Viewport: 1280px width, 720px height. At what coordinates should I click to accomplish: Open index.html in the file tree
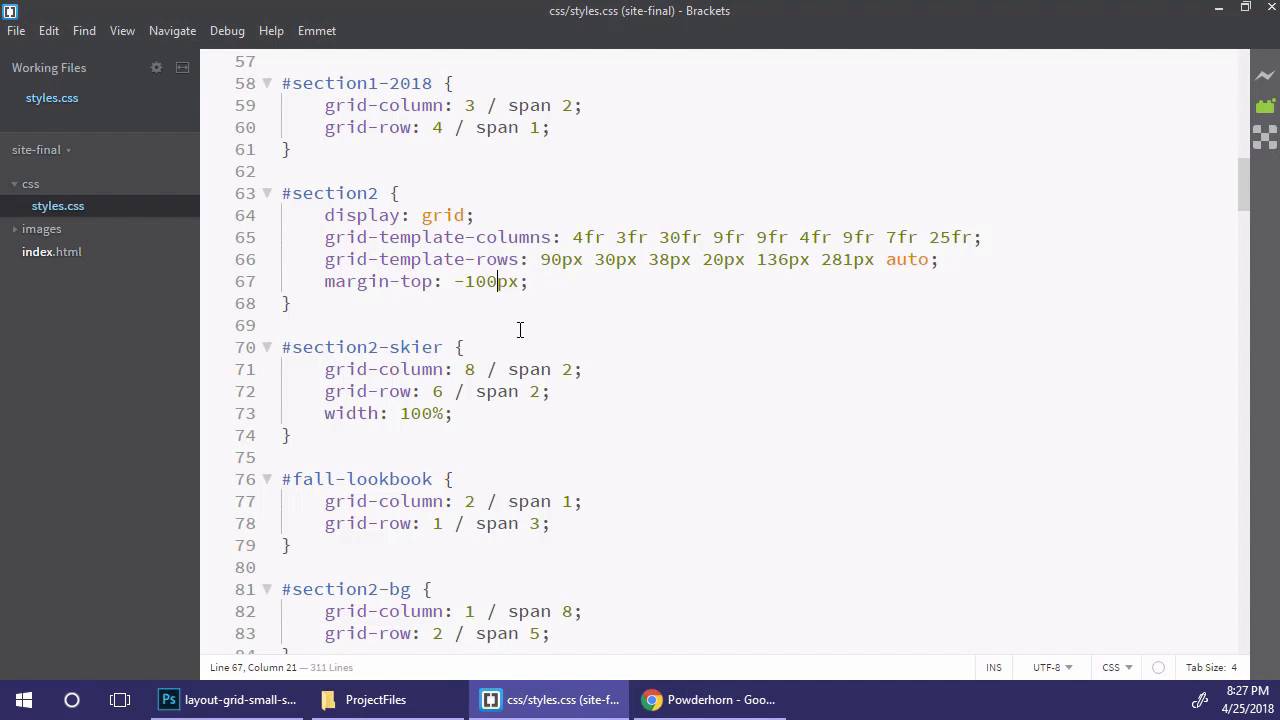coord(52,252)
